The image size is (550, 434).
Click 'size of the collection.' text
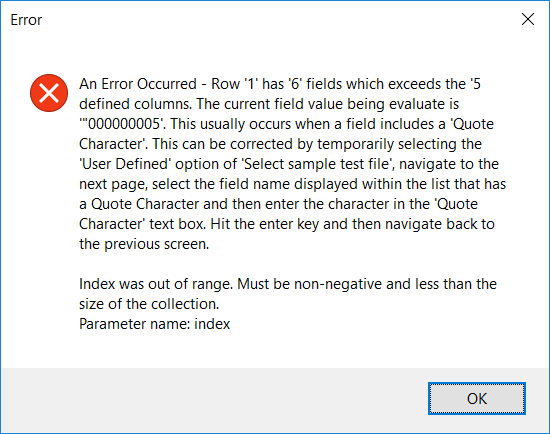pyautogui.click(x=149, y=304)
